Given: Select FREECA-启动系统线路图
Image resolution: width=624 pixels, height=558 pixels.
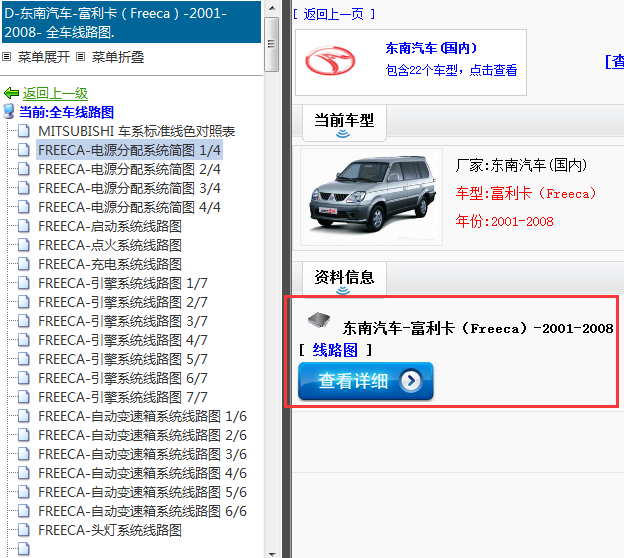Looking at the screenshot, I should [110, 226].
